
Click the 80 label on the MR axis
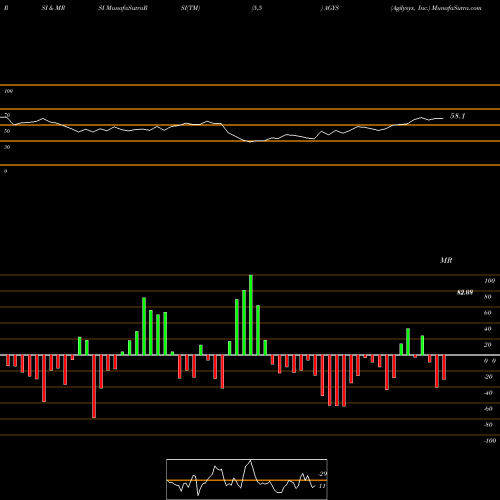(x=487, y=297)
